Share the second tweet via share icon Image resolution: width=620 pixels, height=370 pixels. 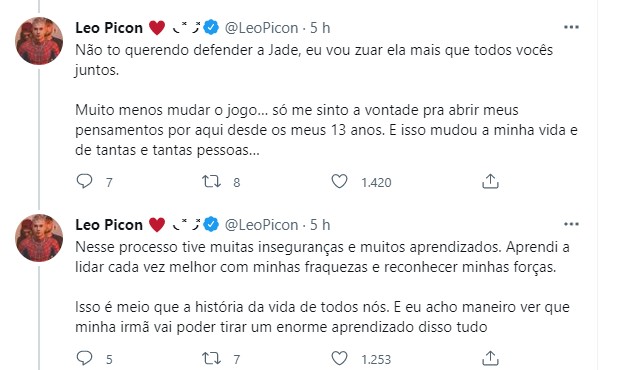coord(490,358)
